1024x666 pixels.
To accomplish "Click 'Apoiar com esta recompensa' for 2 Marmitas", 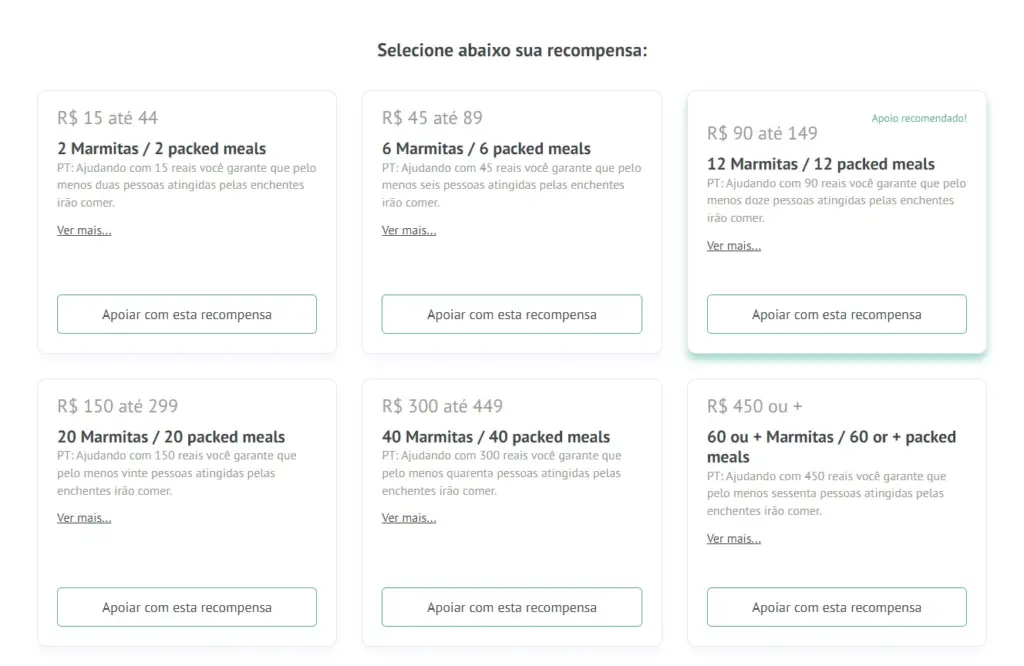I will (187, 314).
